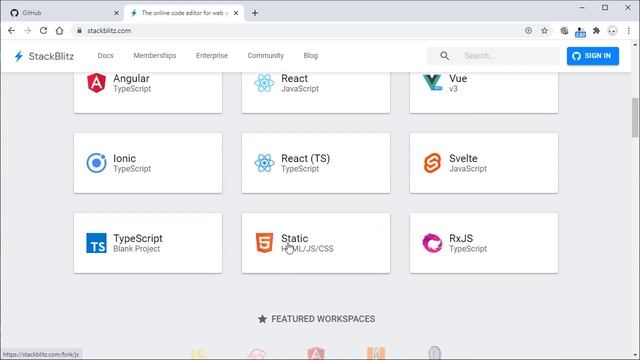Click the blue extension icon in toolbar

[580, 31]
